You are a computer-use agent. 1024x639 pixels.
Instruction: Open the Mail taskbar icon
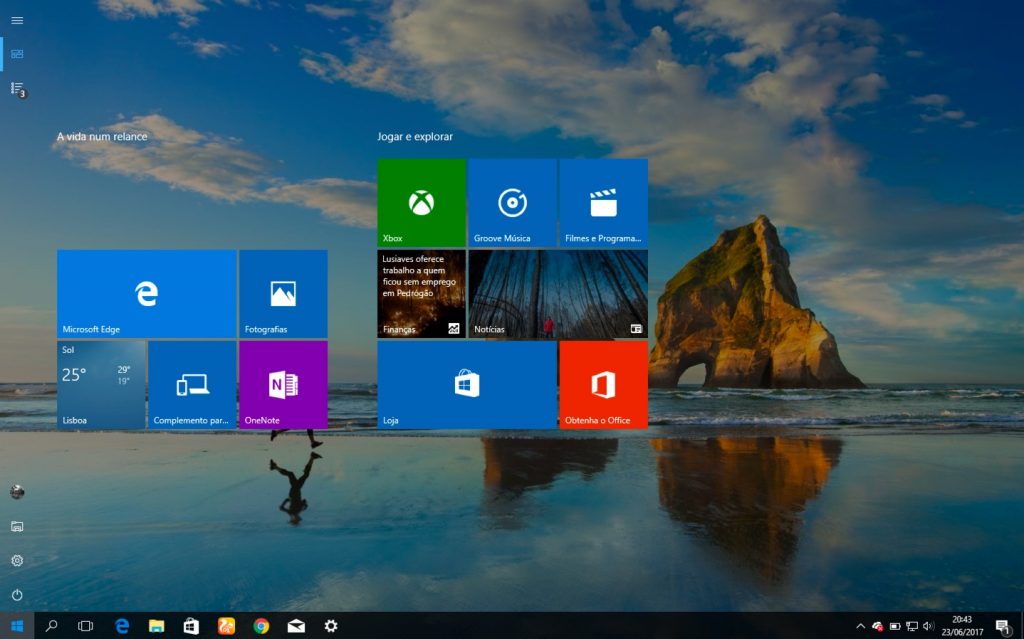tap(296, 626)
